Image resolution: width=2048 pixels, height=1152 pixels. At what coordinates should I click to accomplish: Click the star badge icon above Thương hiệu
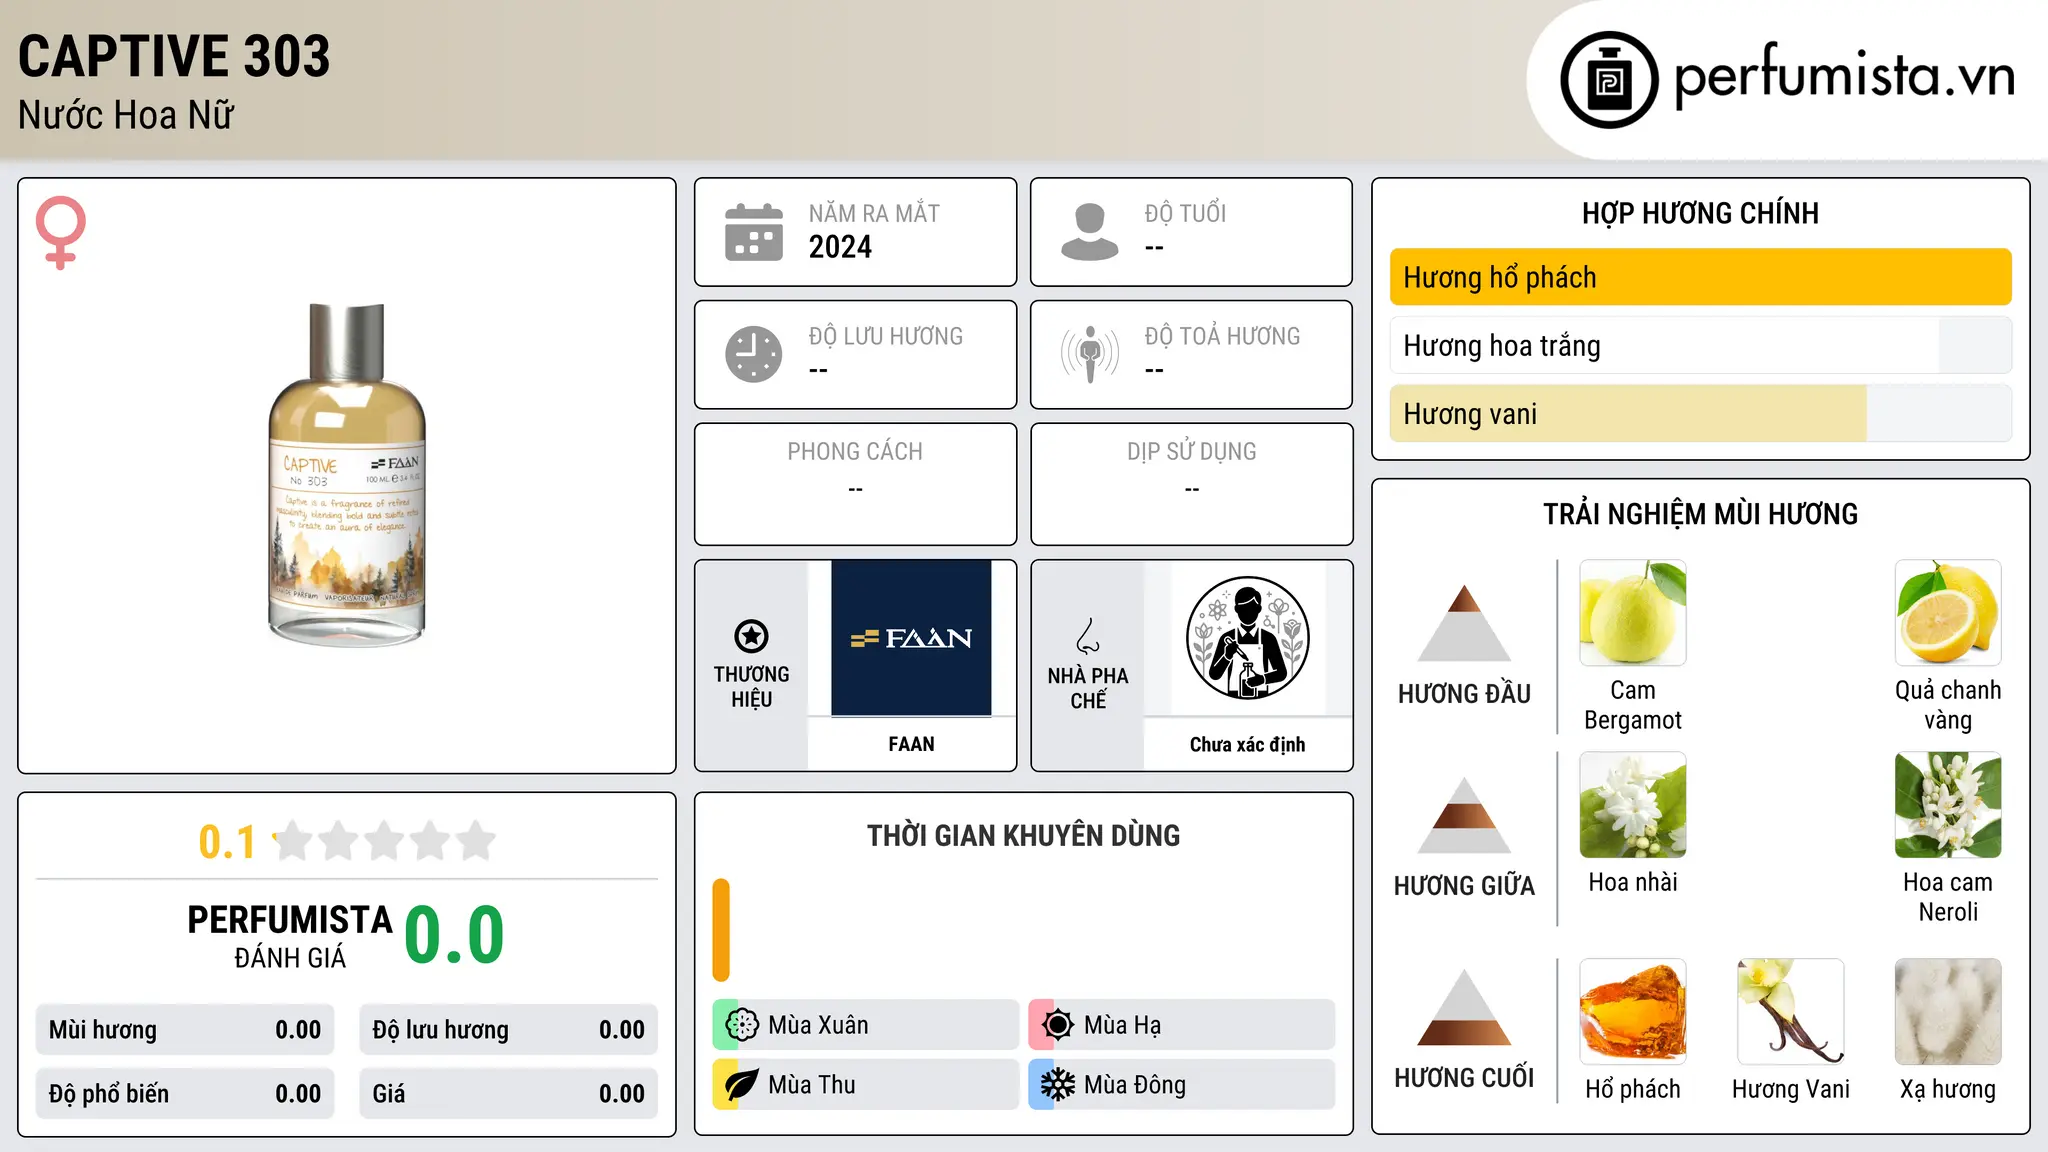(751, 636)
